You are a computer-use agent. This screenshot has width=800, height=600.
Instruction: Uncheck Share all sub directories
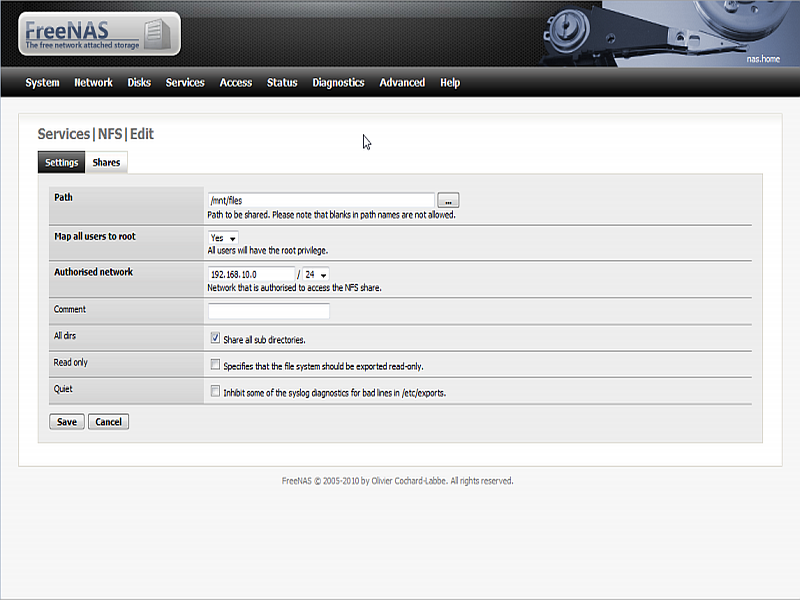click(x=215, y=338)
